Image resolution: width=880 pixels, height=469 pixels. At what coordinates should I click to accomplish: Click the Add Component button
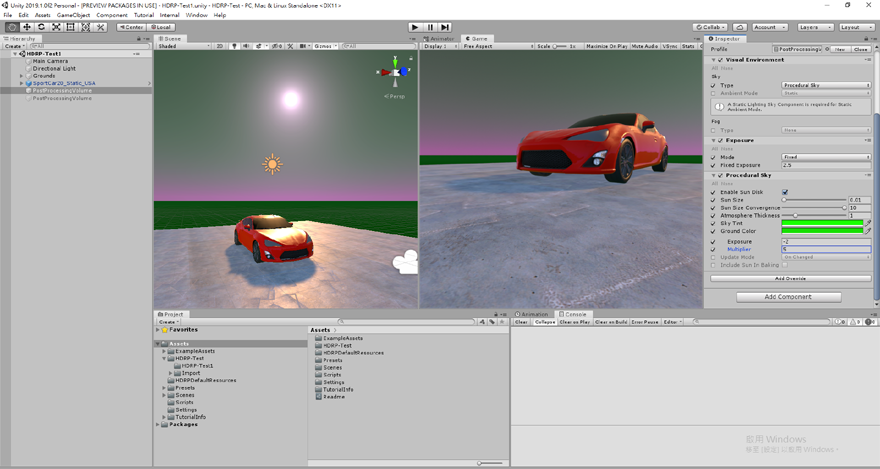(x=789, y=297)
